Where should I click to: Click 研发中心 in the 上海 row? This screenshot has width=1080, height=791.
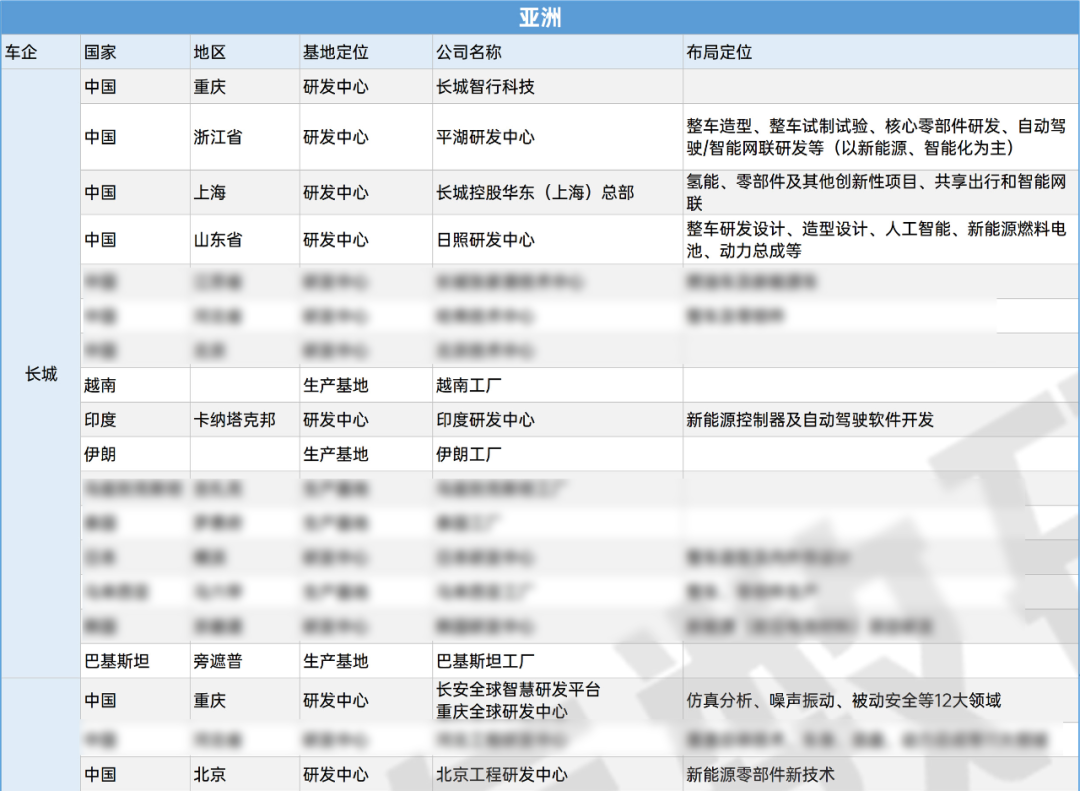335,192
